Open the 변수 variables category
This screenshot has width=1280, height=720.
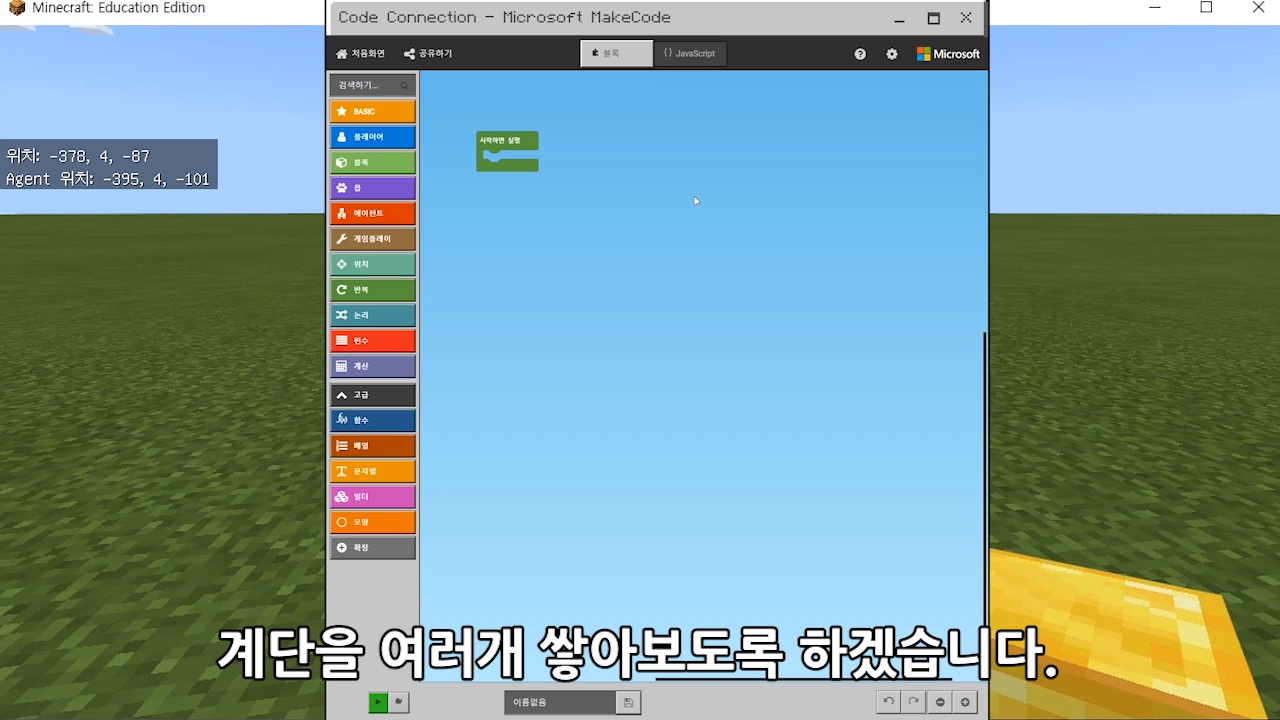pyautogui.click(x=373, y=341)
